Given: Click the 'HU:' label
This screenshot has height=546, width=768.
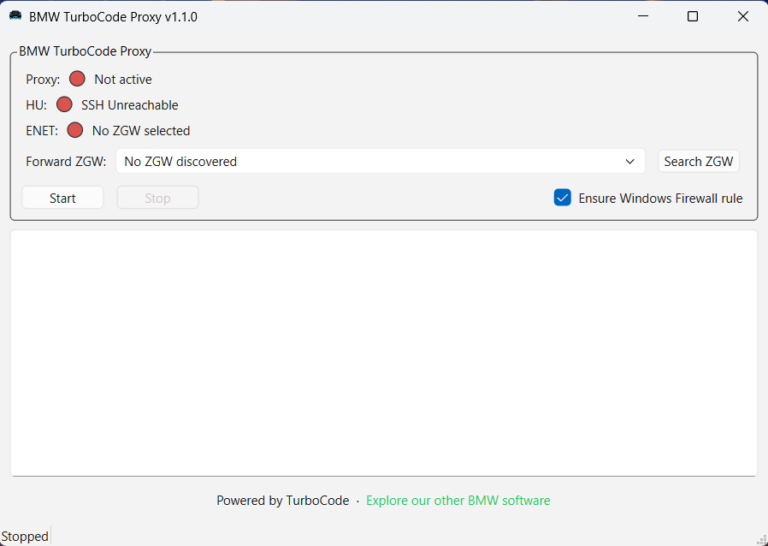Looking at the screenshot, I should tap(37, 105).
